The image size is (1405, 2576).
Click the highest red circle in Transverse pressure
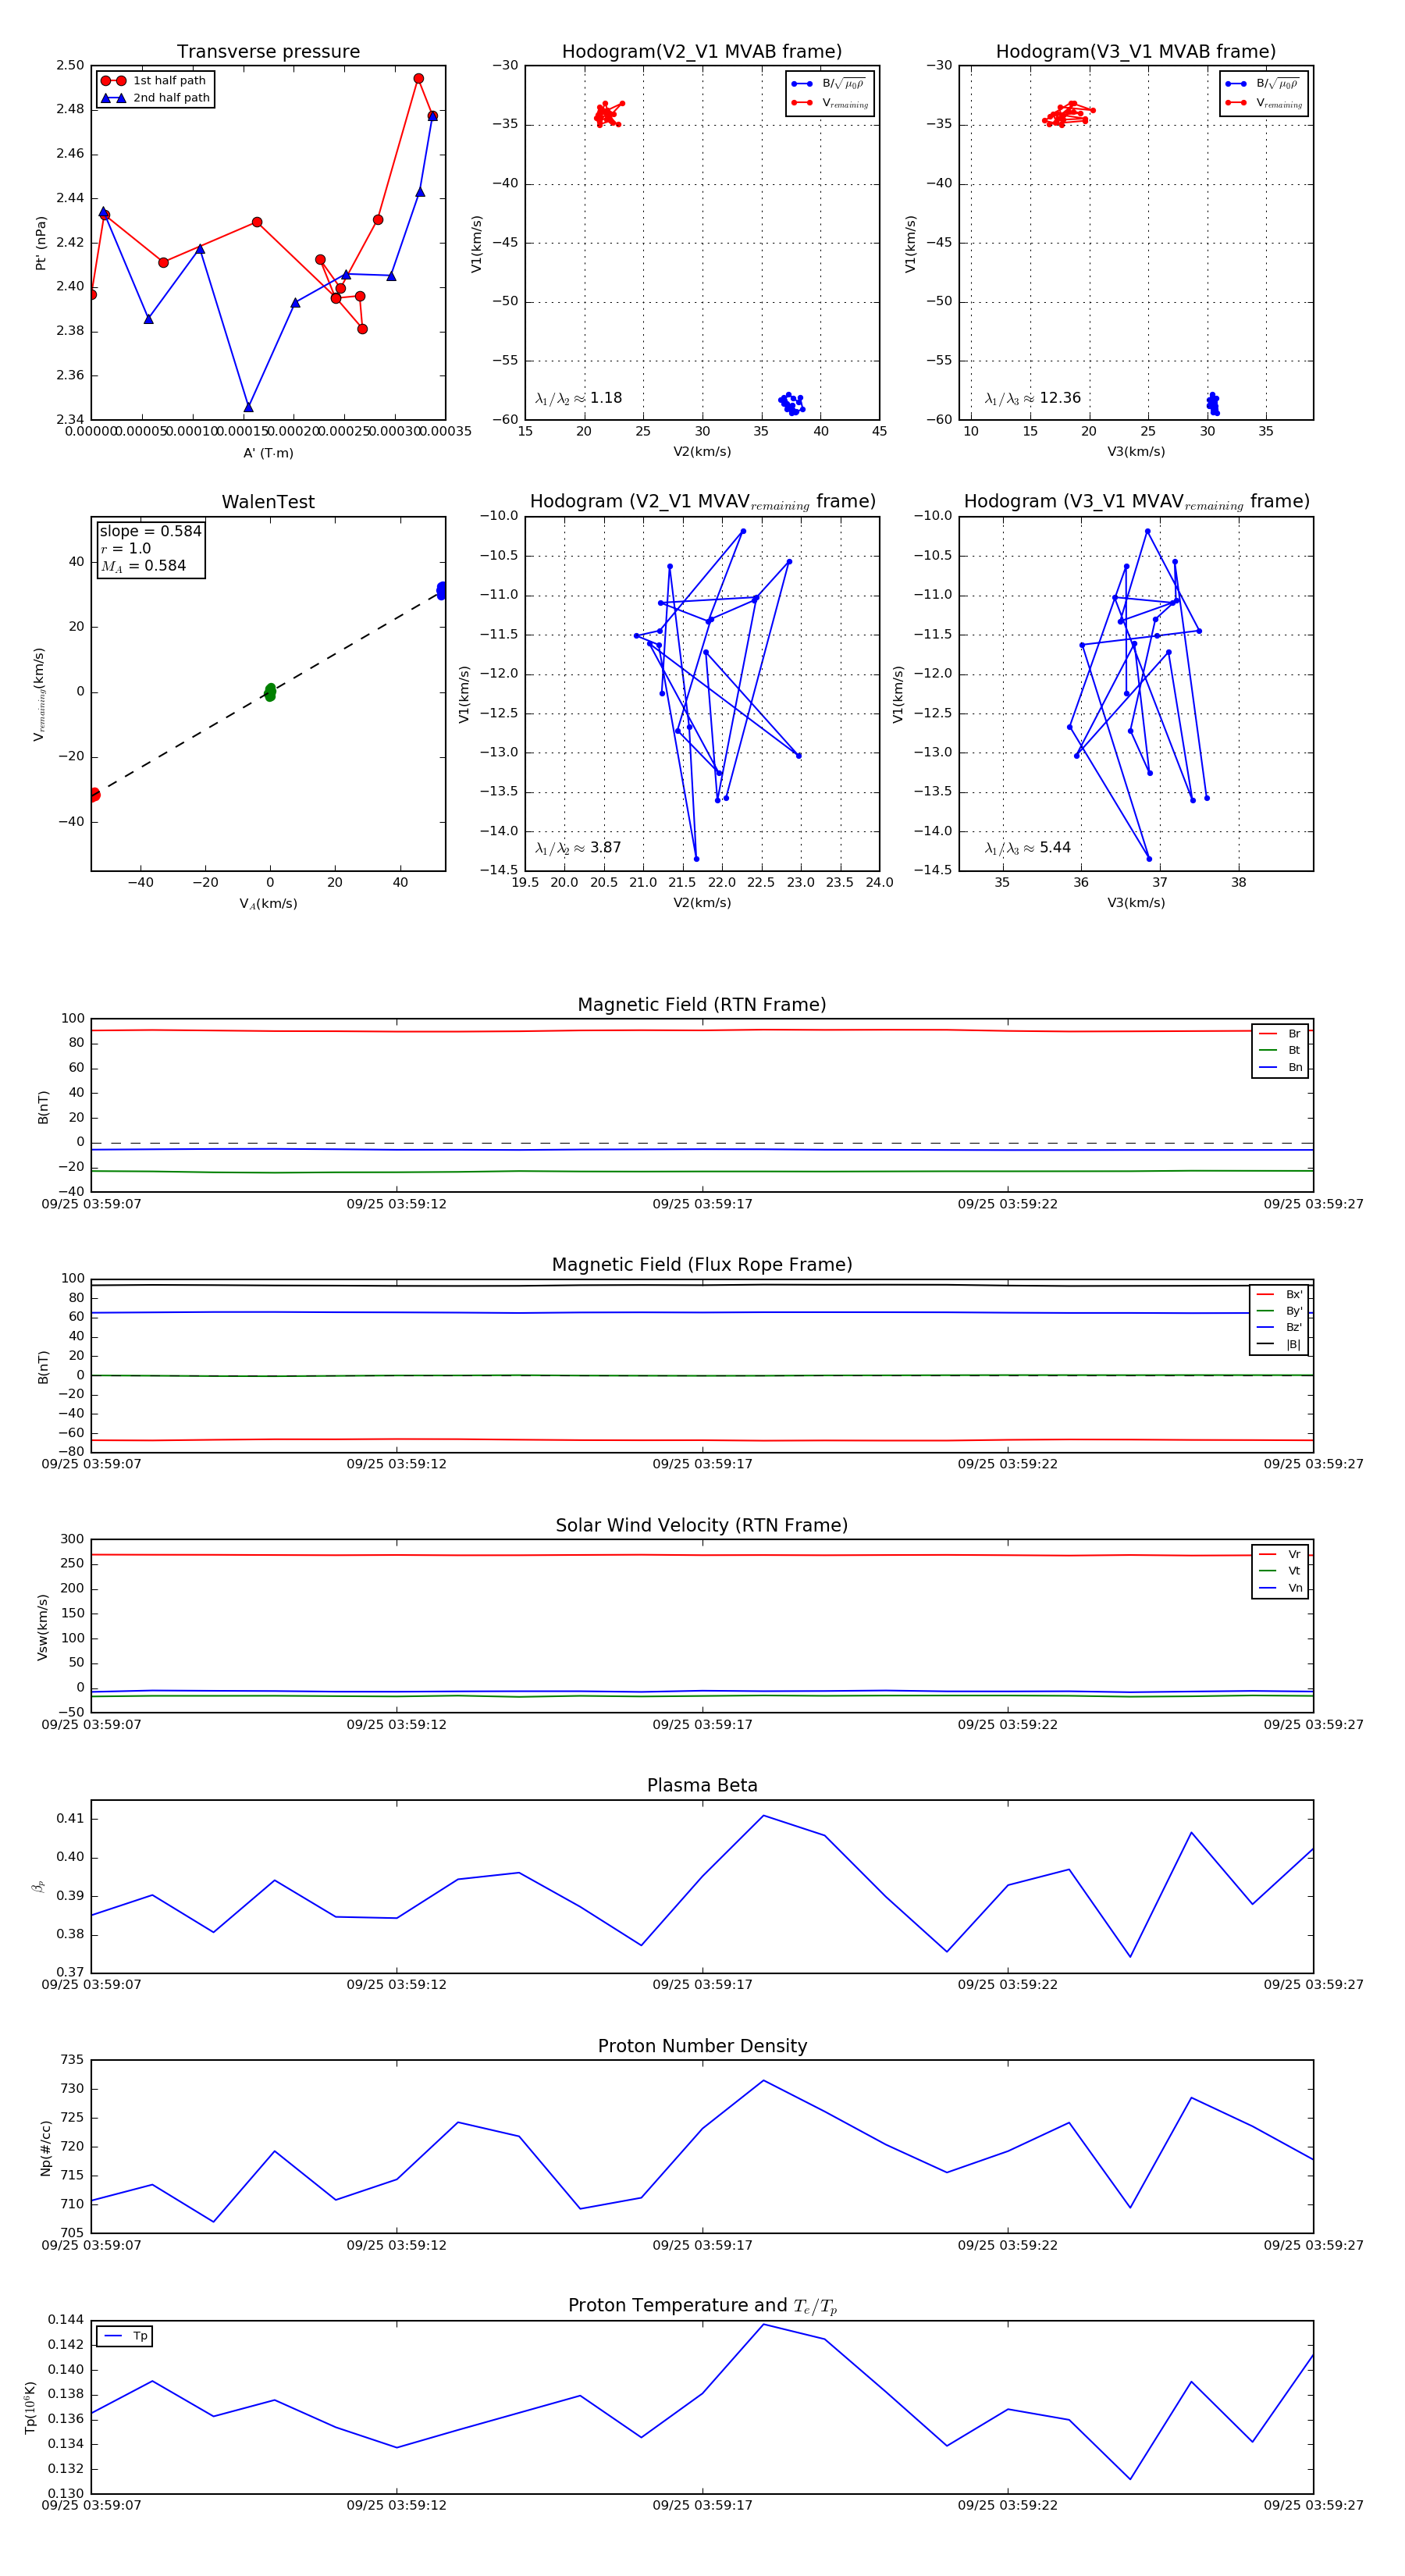pyautogui.click(x=418, y=78)
